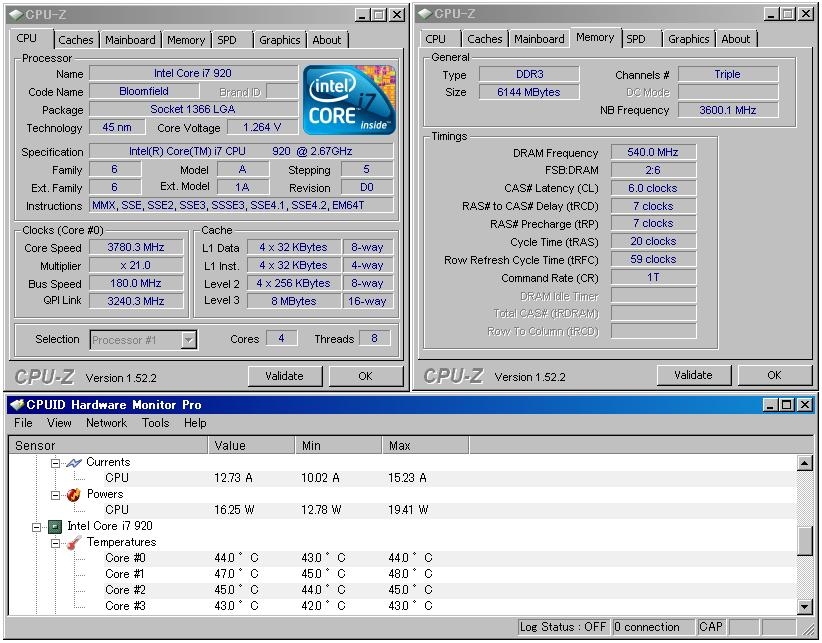Click the Temperatures thermometer icon
Image resolution: width=822 pixels, height=643 pixels.
pos(73,542)
